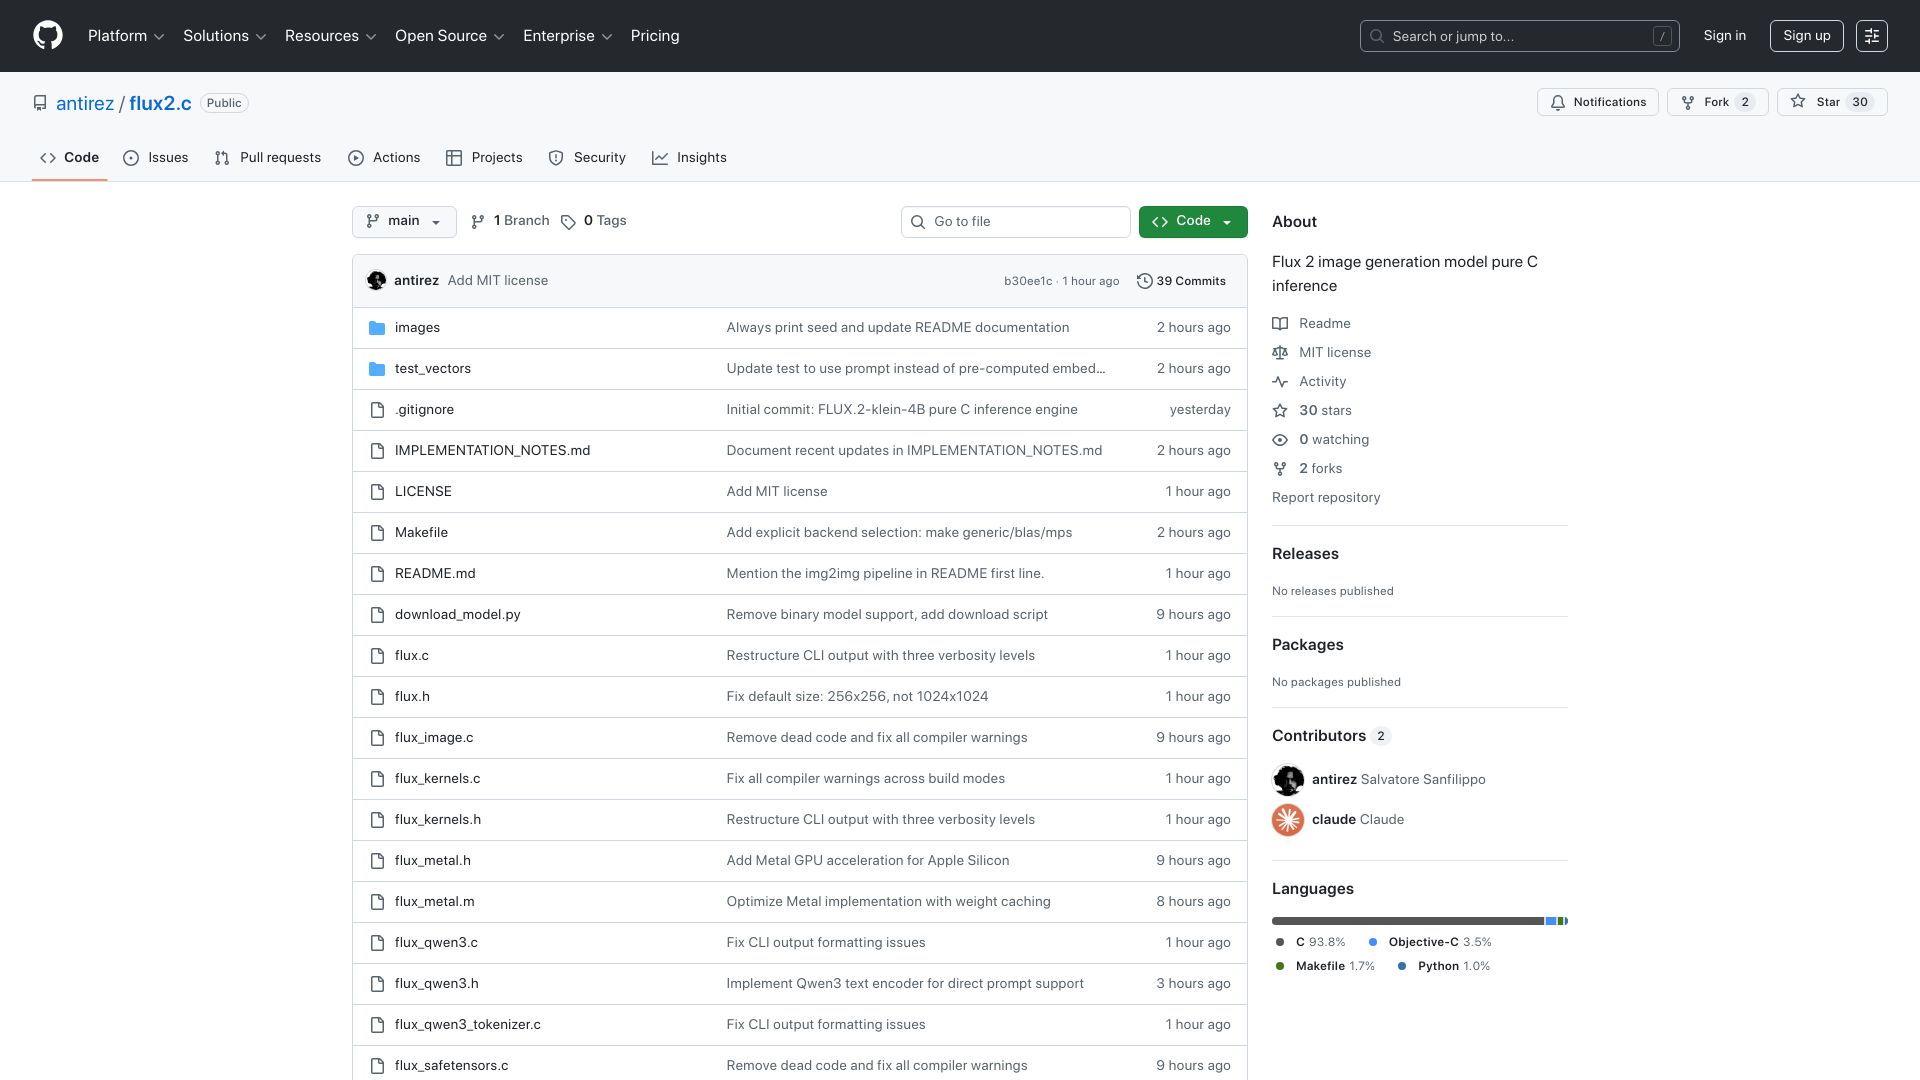Open the GitHub homepage logo
Viewport: 1920px width, 1080px height.
click(48, 36)
